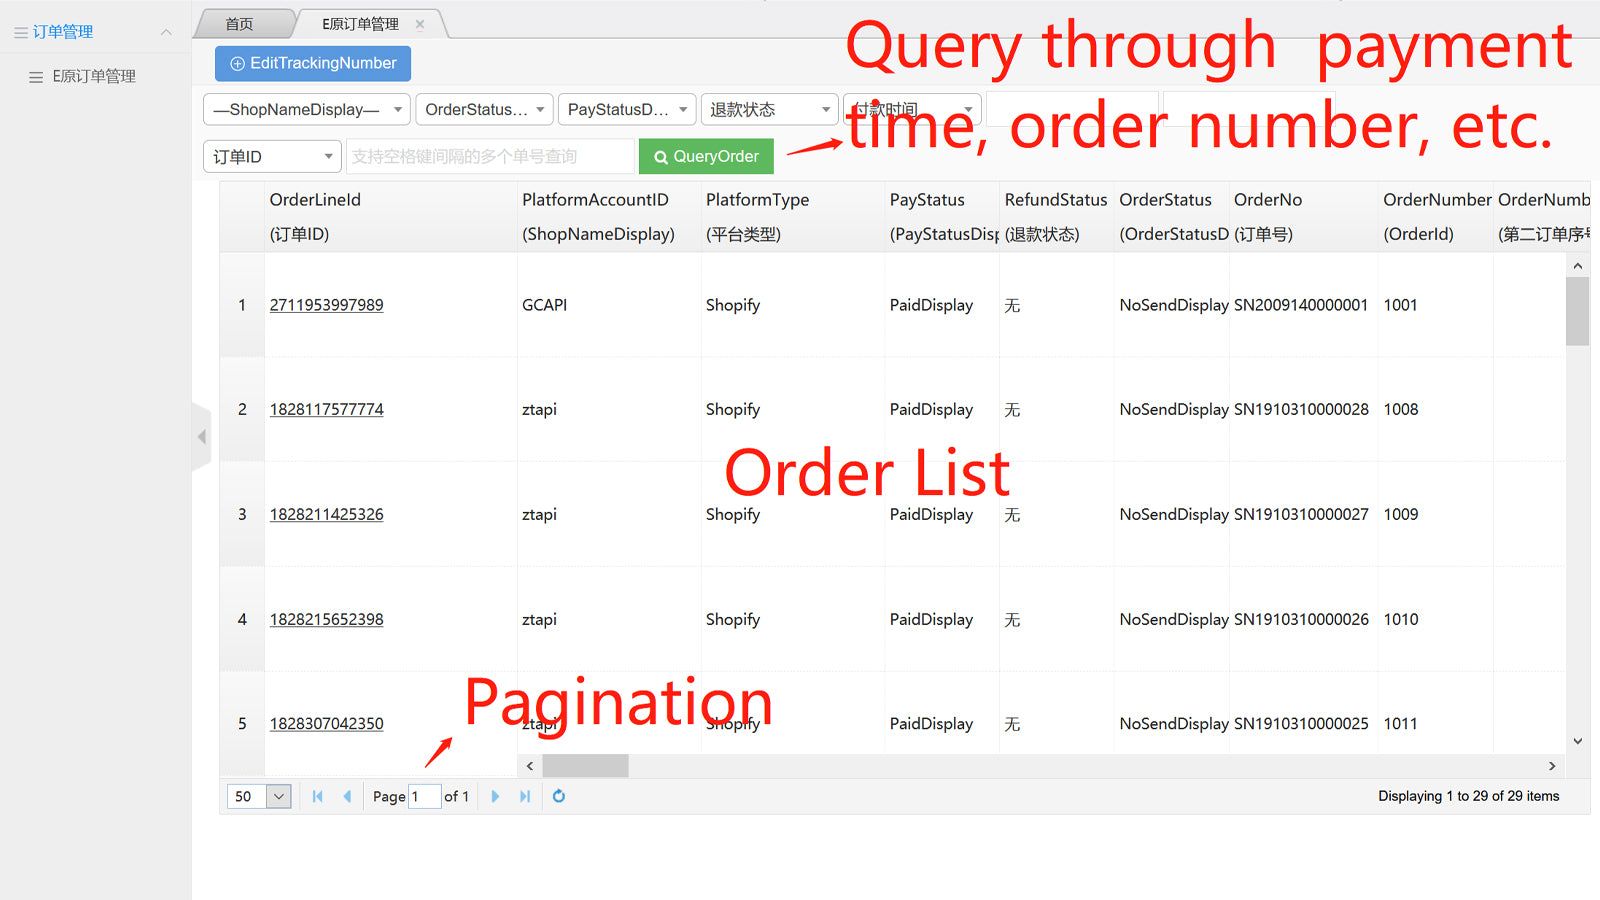Open order link 1828215652398
The width and height of the screenshot is (1600, 900).
point(326,619)
